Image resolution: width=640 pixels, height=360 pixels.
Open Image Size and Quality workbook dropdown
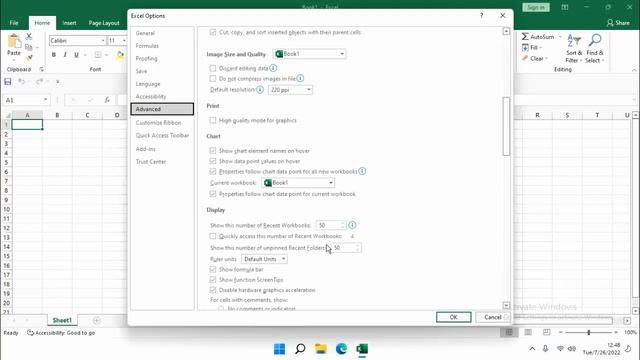point(309,54)
